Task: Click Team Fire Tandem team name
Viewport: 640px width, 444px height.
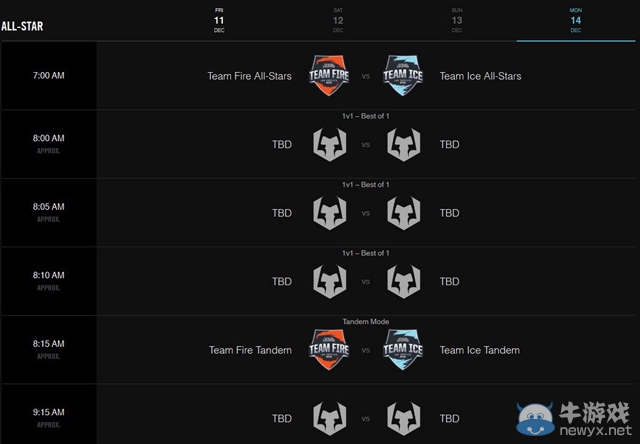Action: 250,350
